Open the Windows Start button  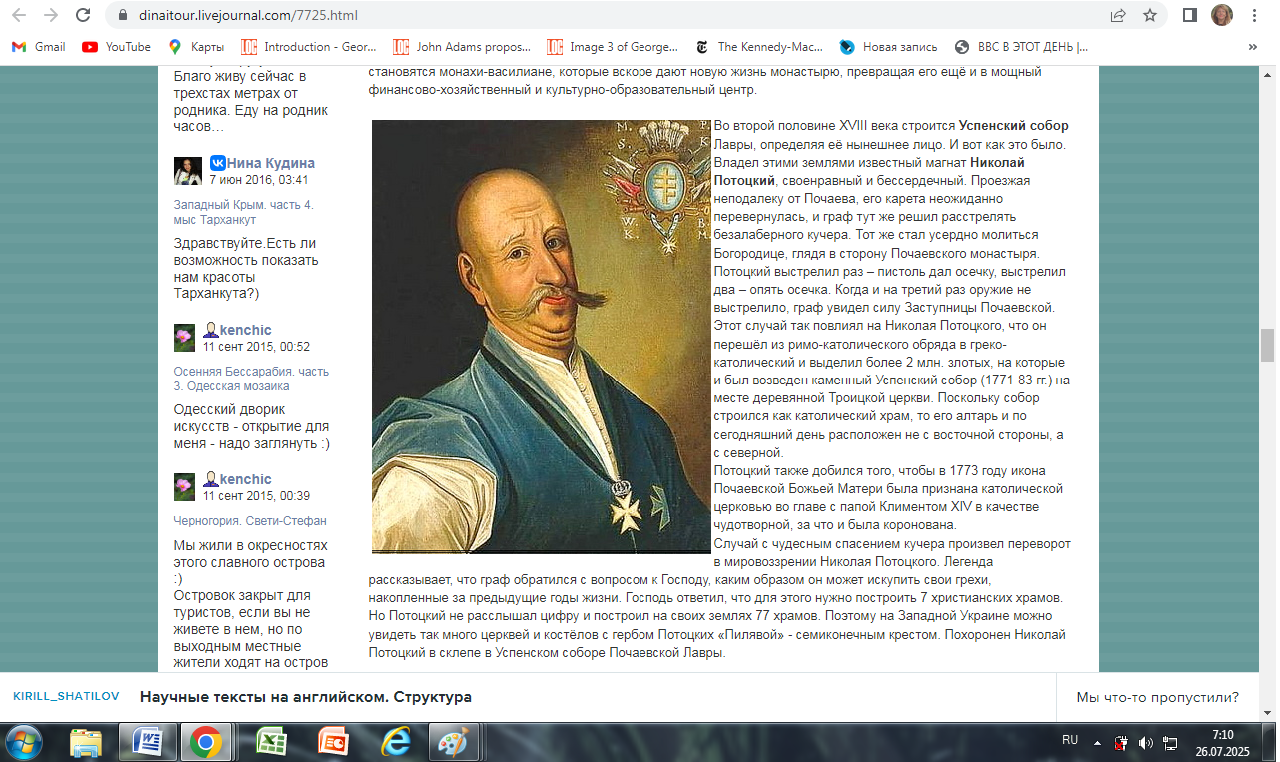(x=24, y=742)
